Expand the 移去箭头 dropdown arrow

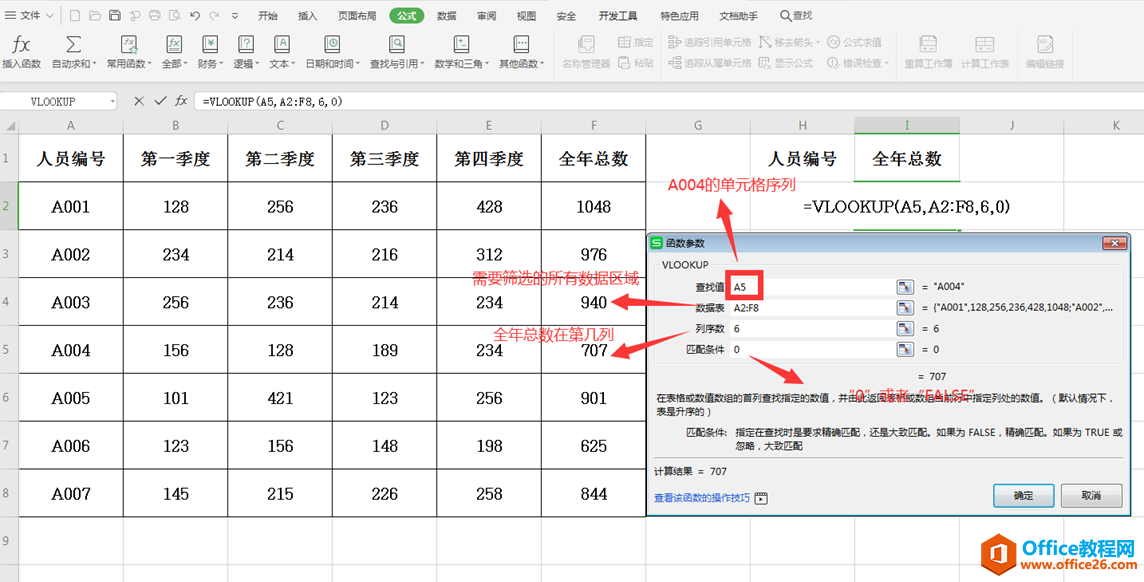click(x=818, y=42)
